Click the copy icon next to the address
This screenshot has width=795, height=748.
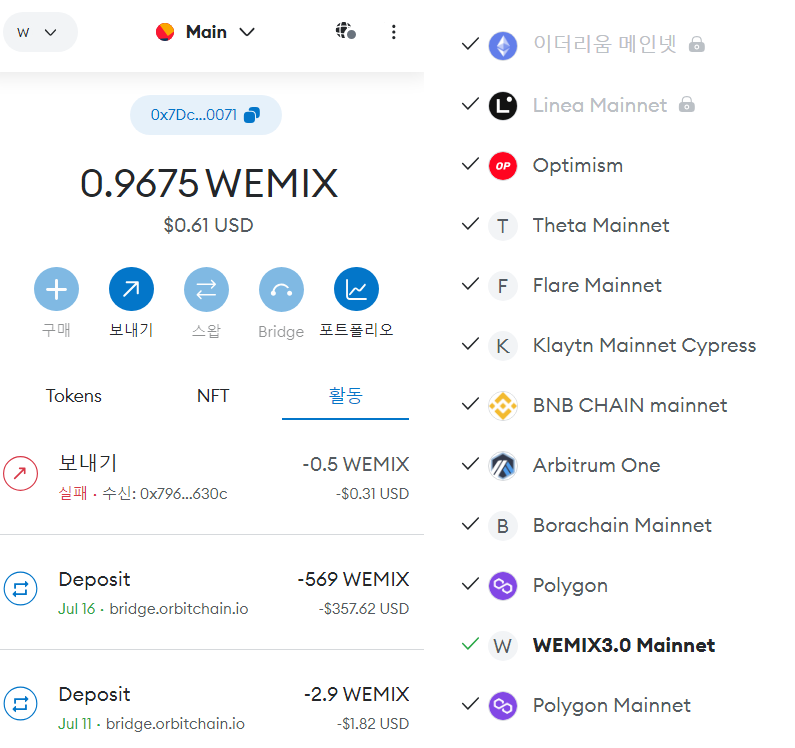pyautogui.click(x=252, y=115)
